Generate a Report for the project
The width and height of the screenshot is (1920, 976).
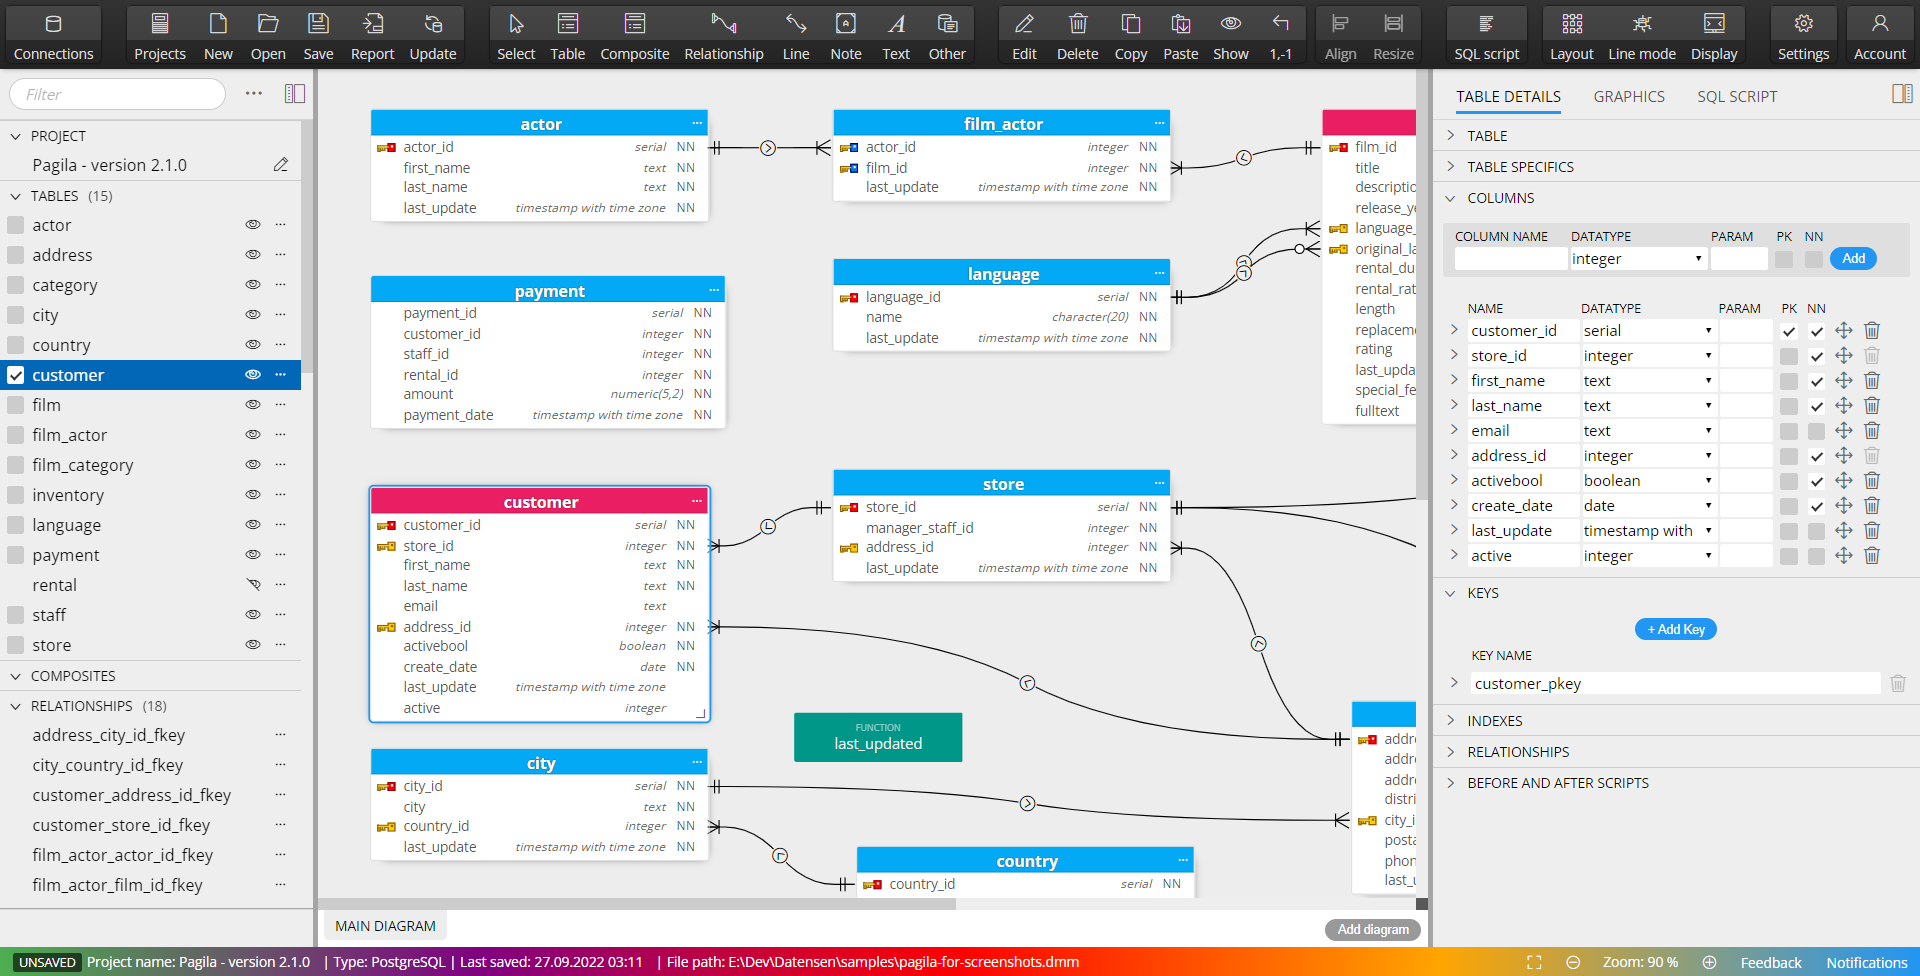[x=372, y=33]
